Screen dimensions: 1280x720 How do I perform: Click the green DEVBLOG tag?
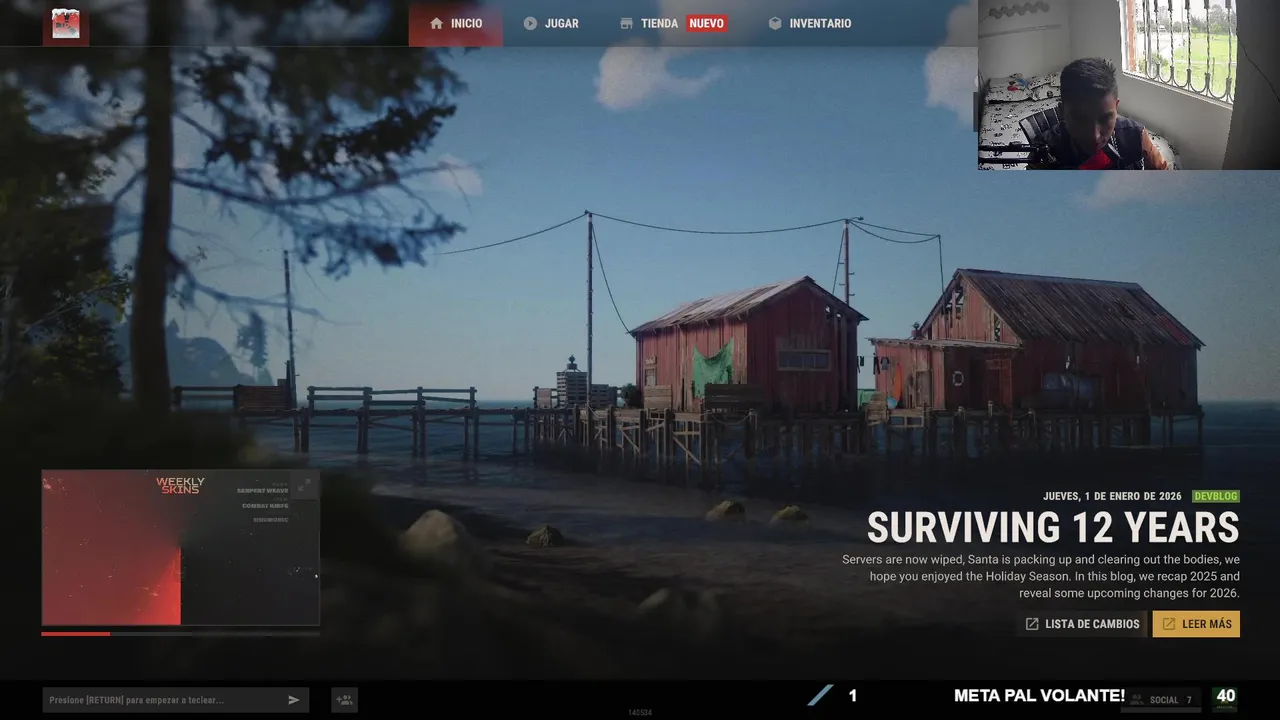[1216, 496]
